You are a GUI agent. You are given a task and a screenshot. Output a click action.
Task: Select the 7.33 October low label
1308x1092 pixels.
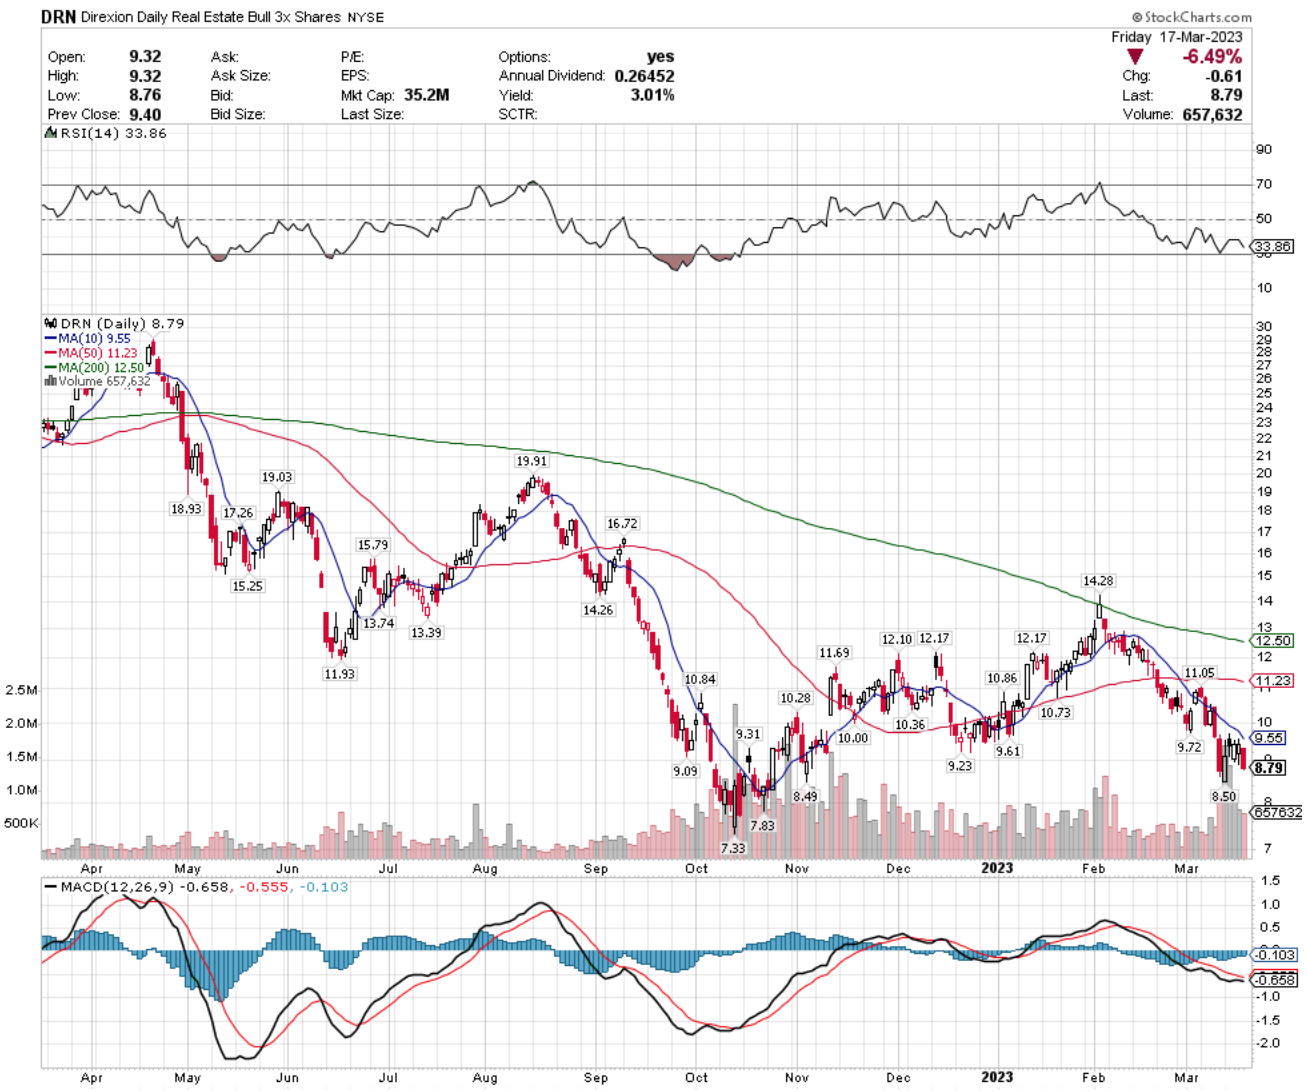[733, 848]
